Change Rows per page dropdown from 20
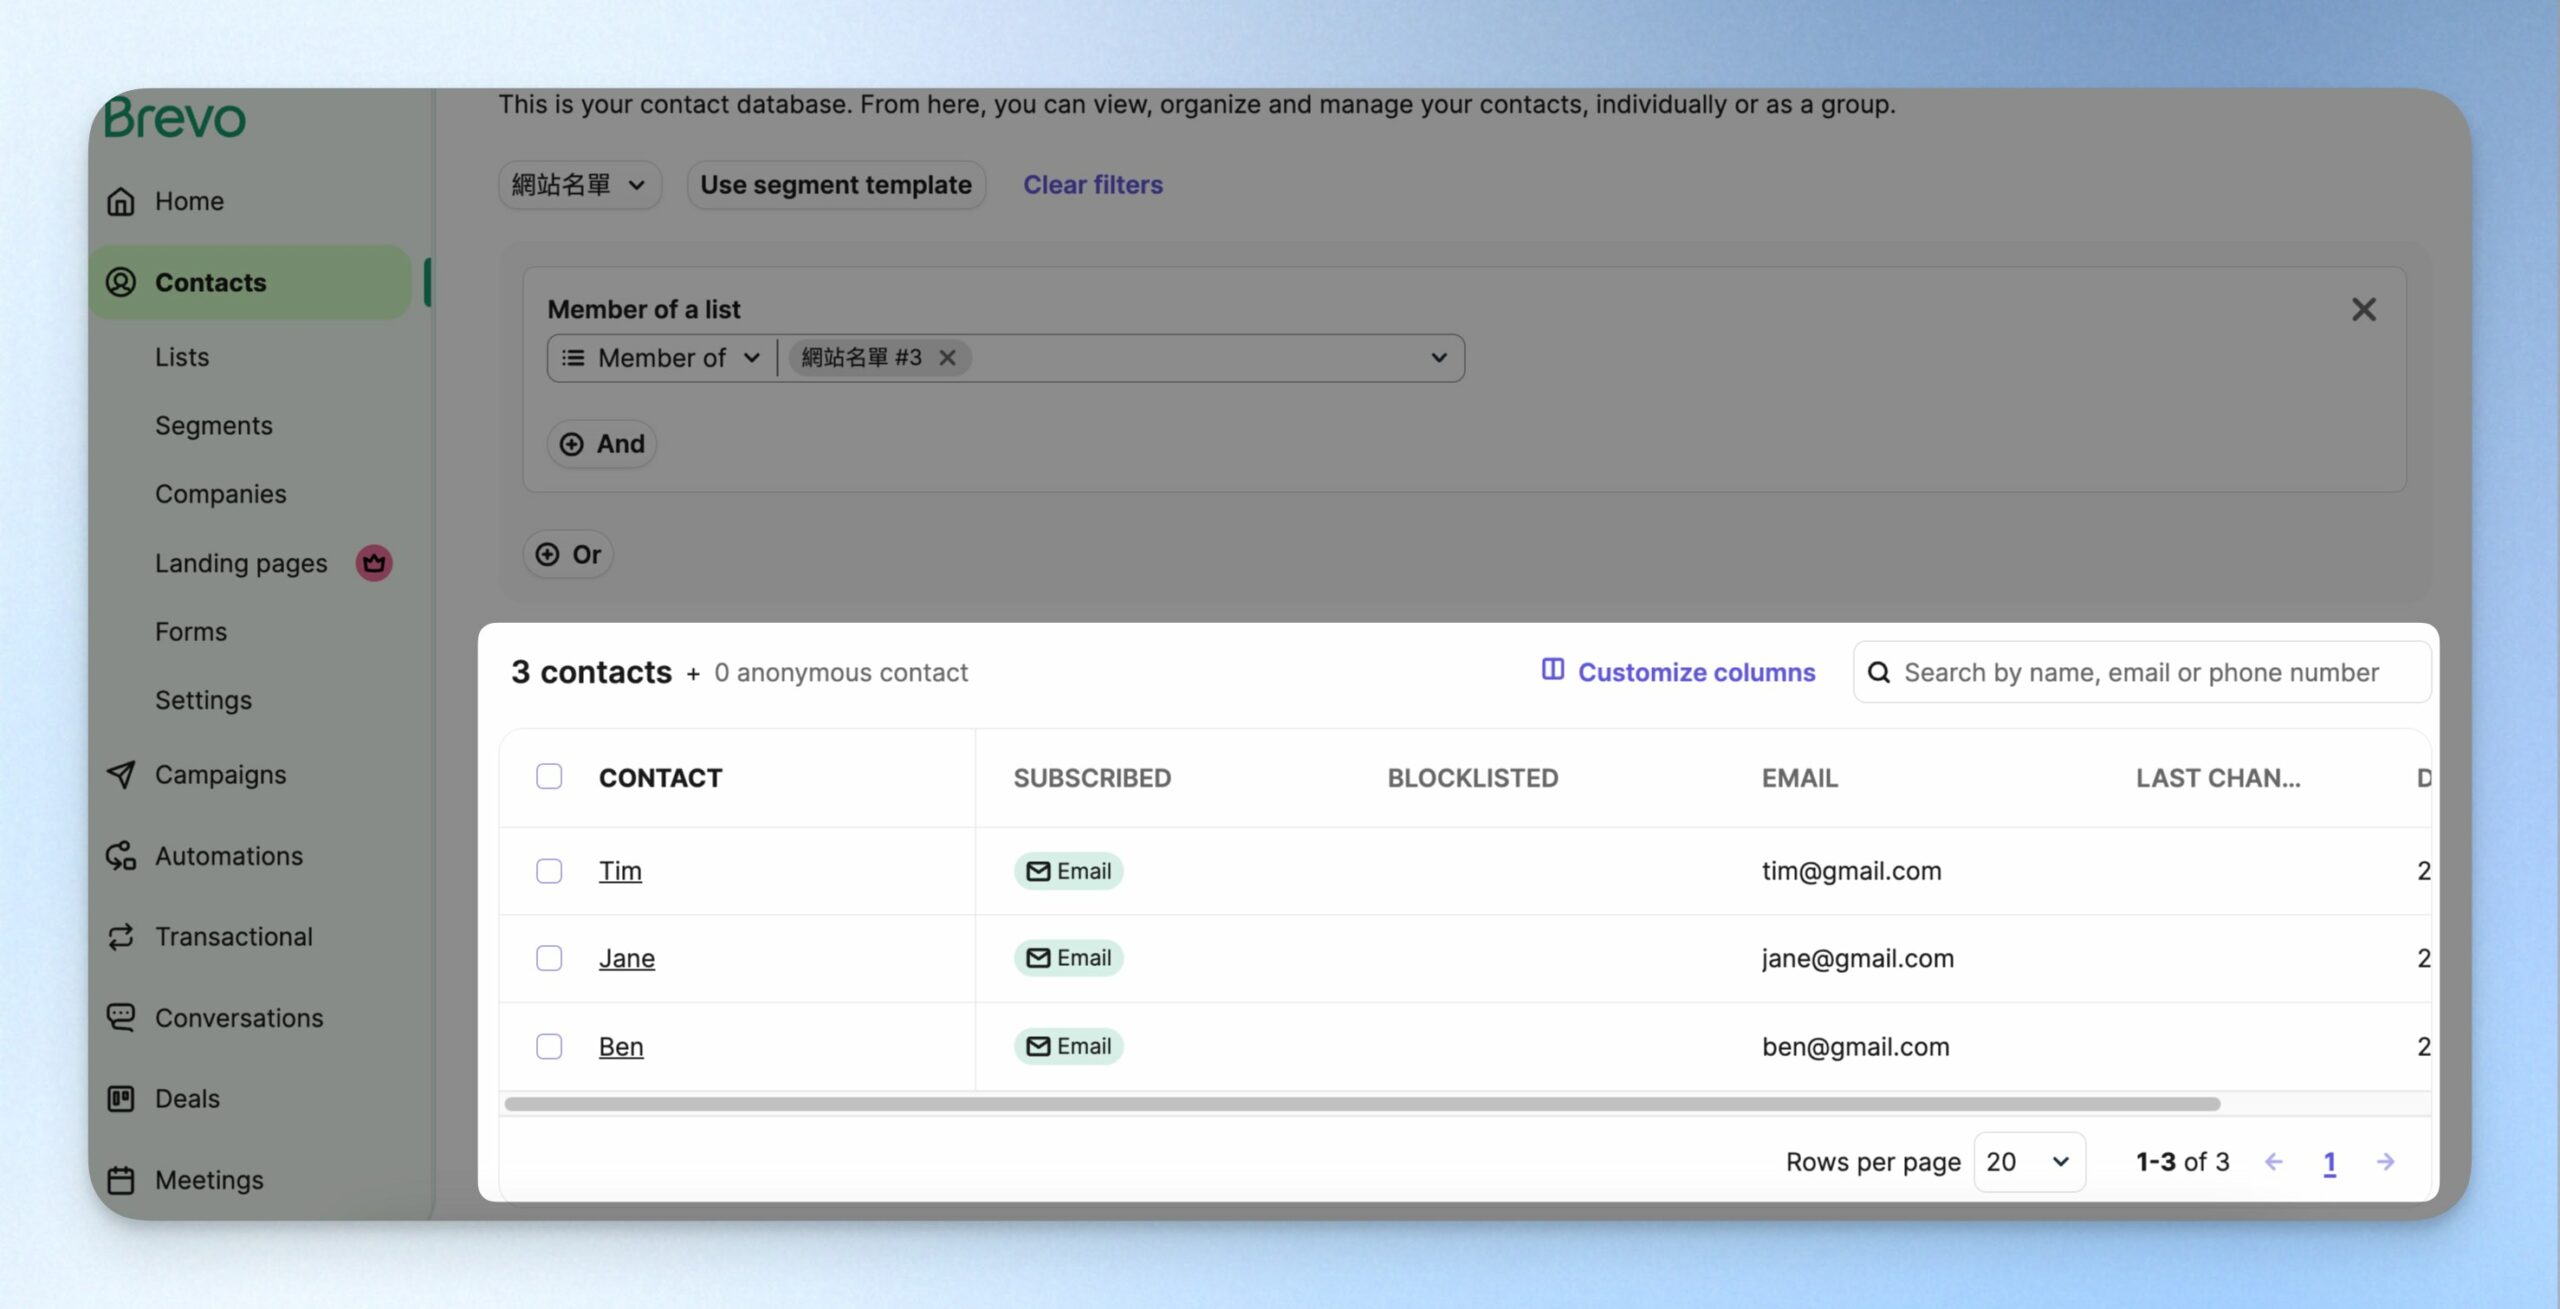Image resolution: width=2560 pixels, height=1309 pixels. pyautogui.click(x=2029, y=1162)
